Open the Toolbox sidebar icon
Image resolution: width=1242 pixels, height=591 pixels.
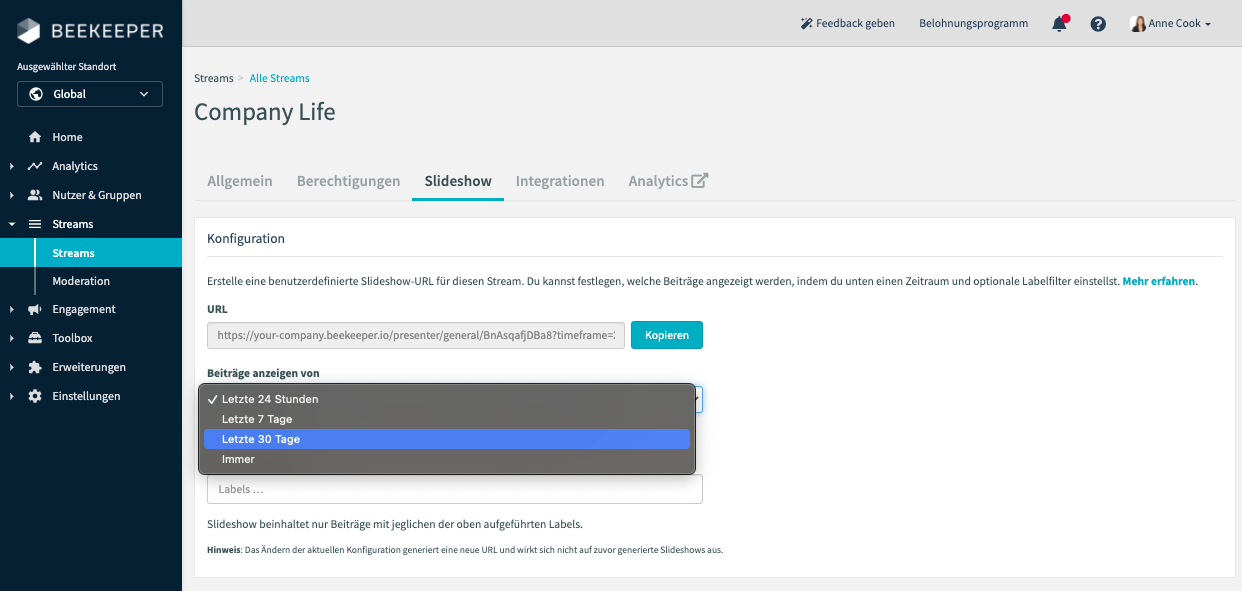pos(34,338)
